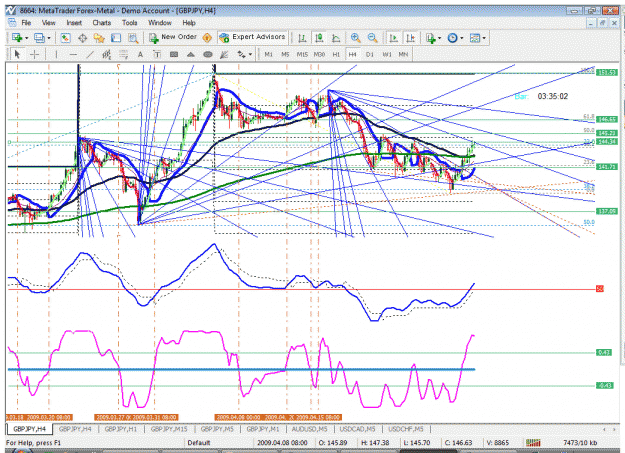The height and width of the screenshot is (453, 625).
Task: Select the crosshair tool
Action: click(x=35, y=55)
